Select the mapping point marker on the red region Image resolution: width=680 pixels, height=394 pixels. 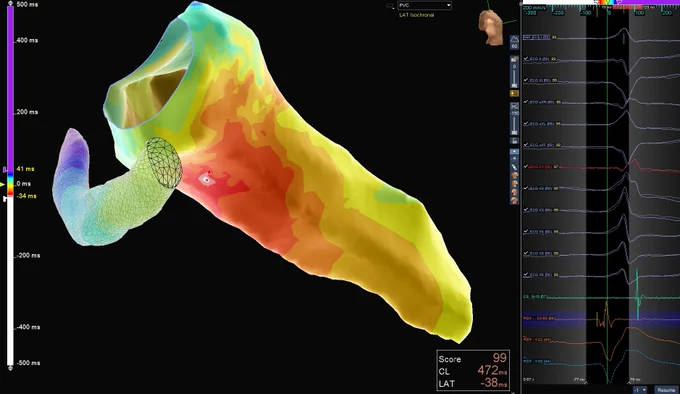coord(207,179)
